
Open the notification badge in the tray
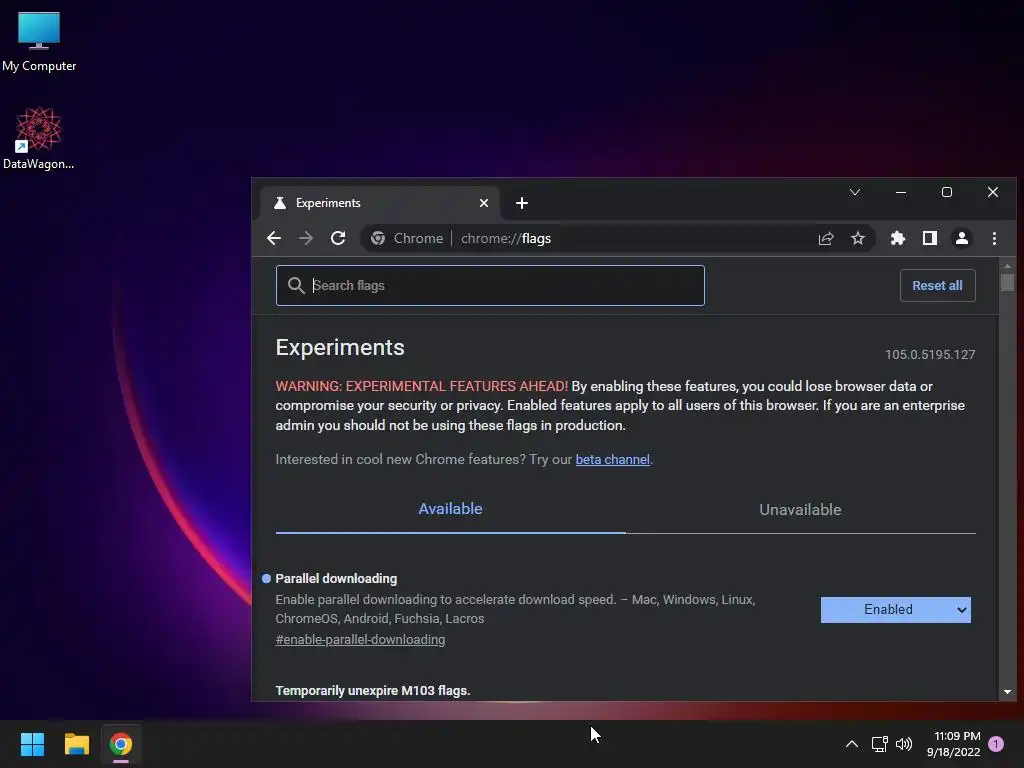pos(996,744)
